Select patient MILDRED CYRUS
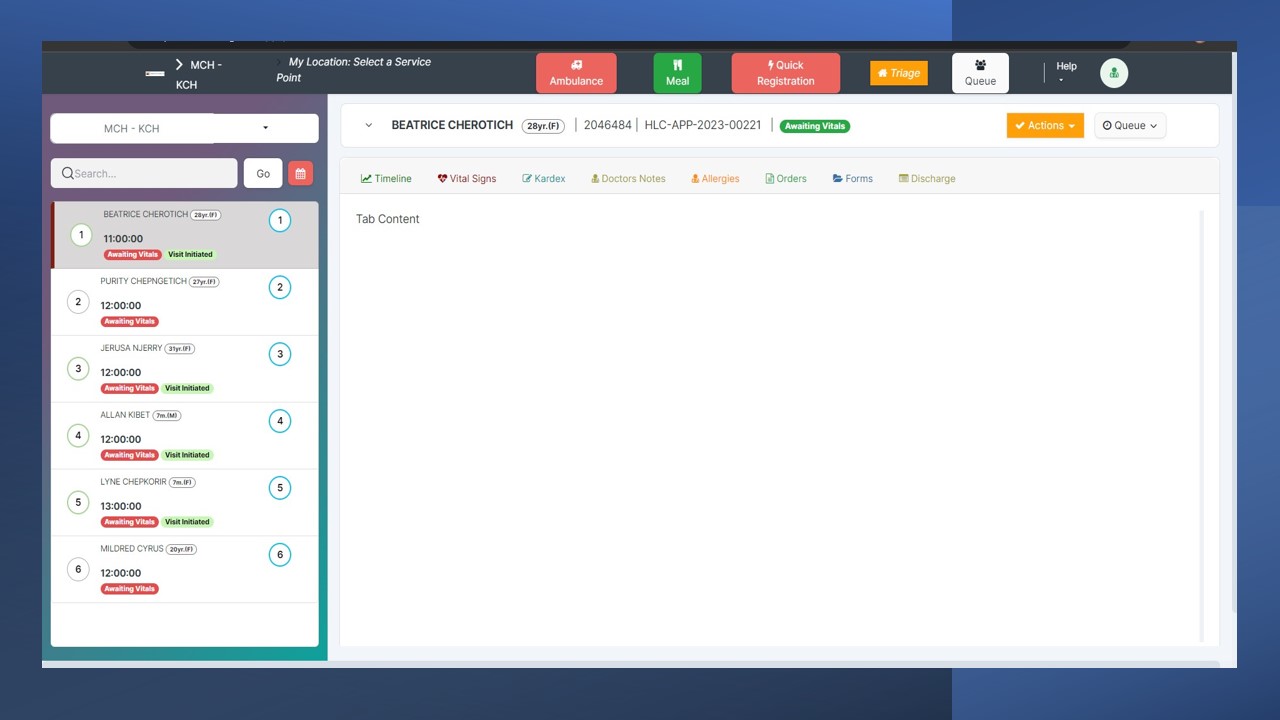Viewport: 1280px width, 720px height. [185, 570]
